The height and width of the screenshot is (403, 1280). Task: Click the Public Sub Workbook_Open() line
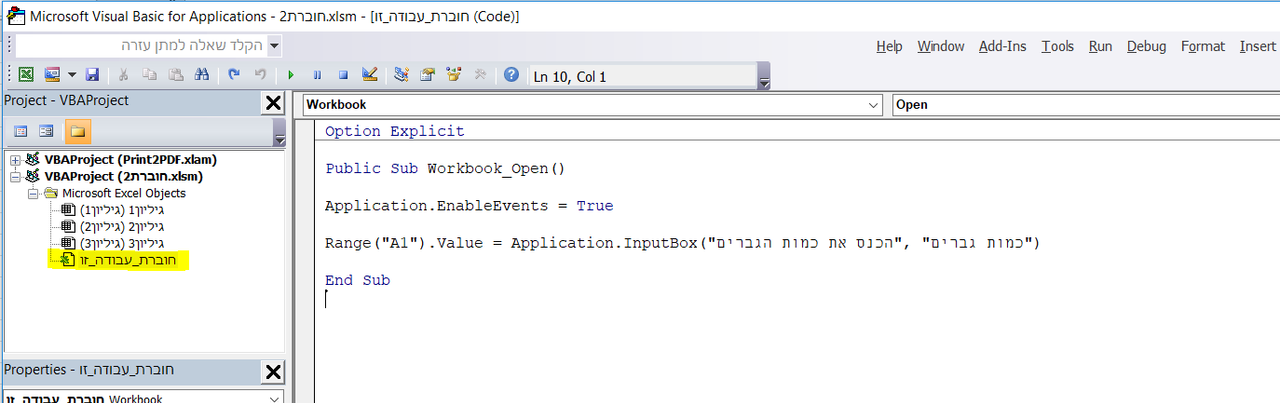point(446,169)
